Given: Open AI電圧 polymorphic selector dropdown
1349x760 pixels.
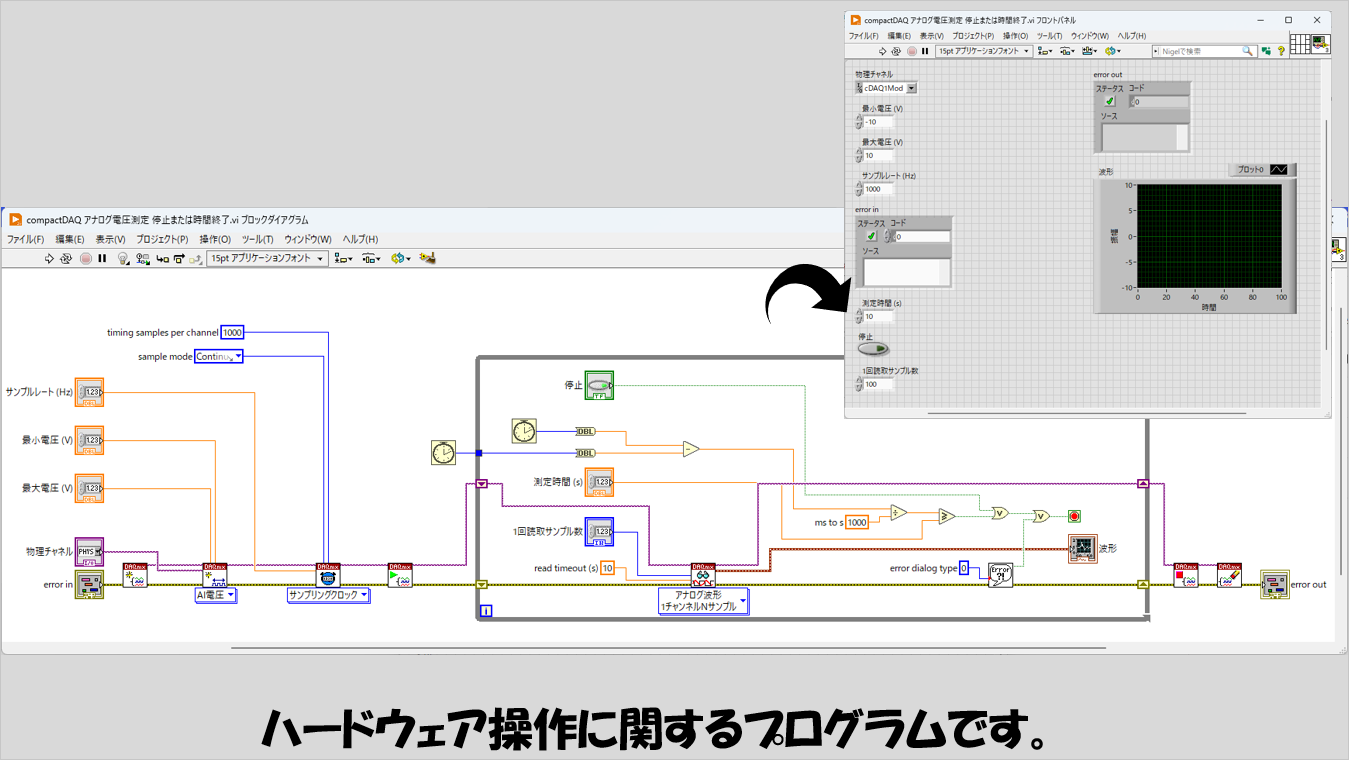Looking at the screenshot, I should tap(216, 595).
